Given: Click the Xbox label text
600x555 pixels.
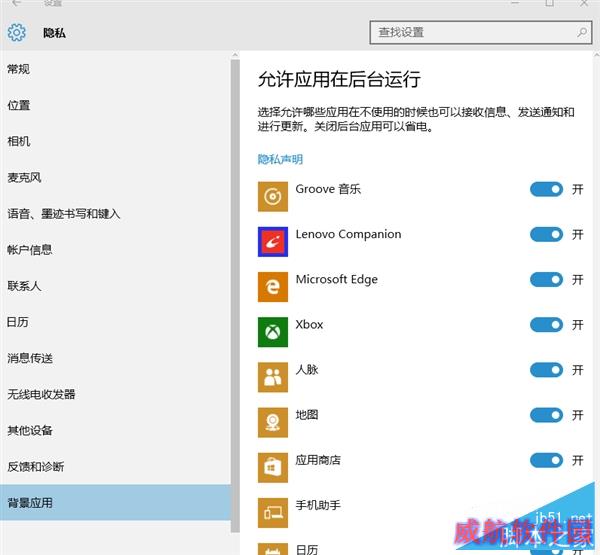Looking at the screenshot, I should [309, 325].
